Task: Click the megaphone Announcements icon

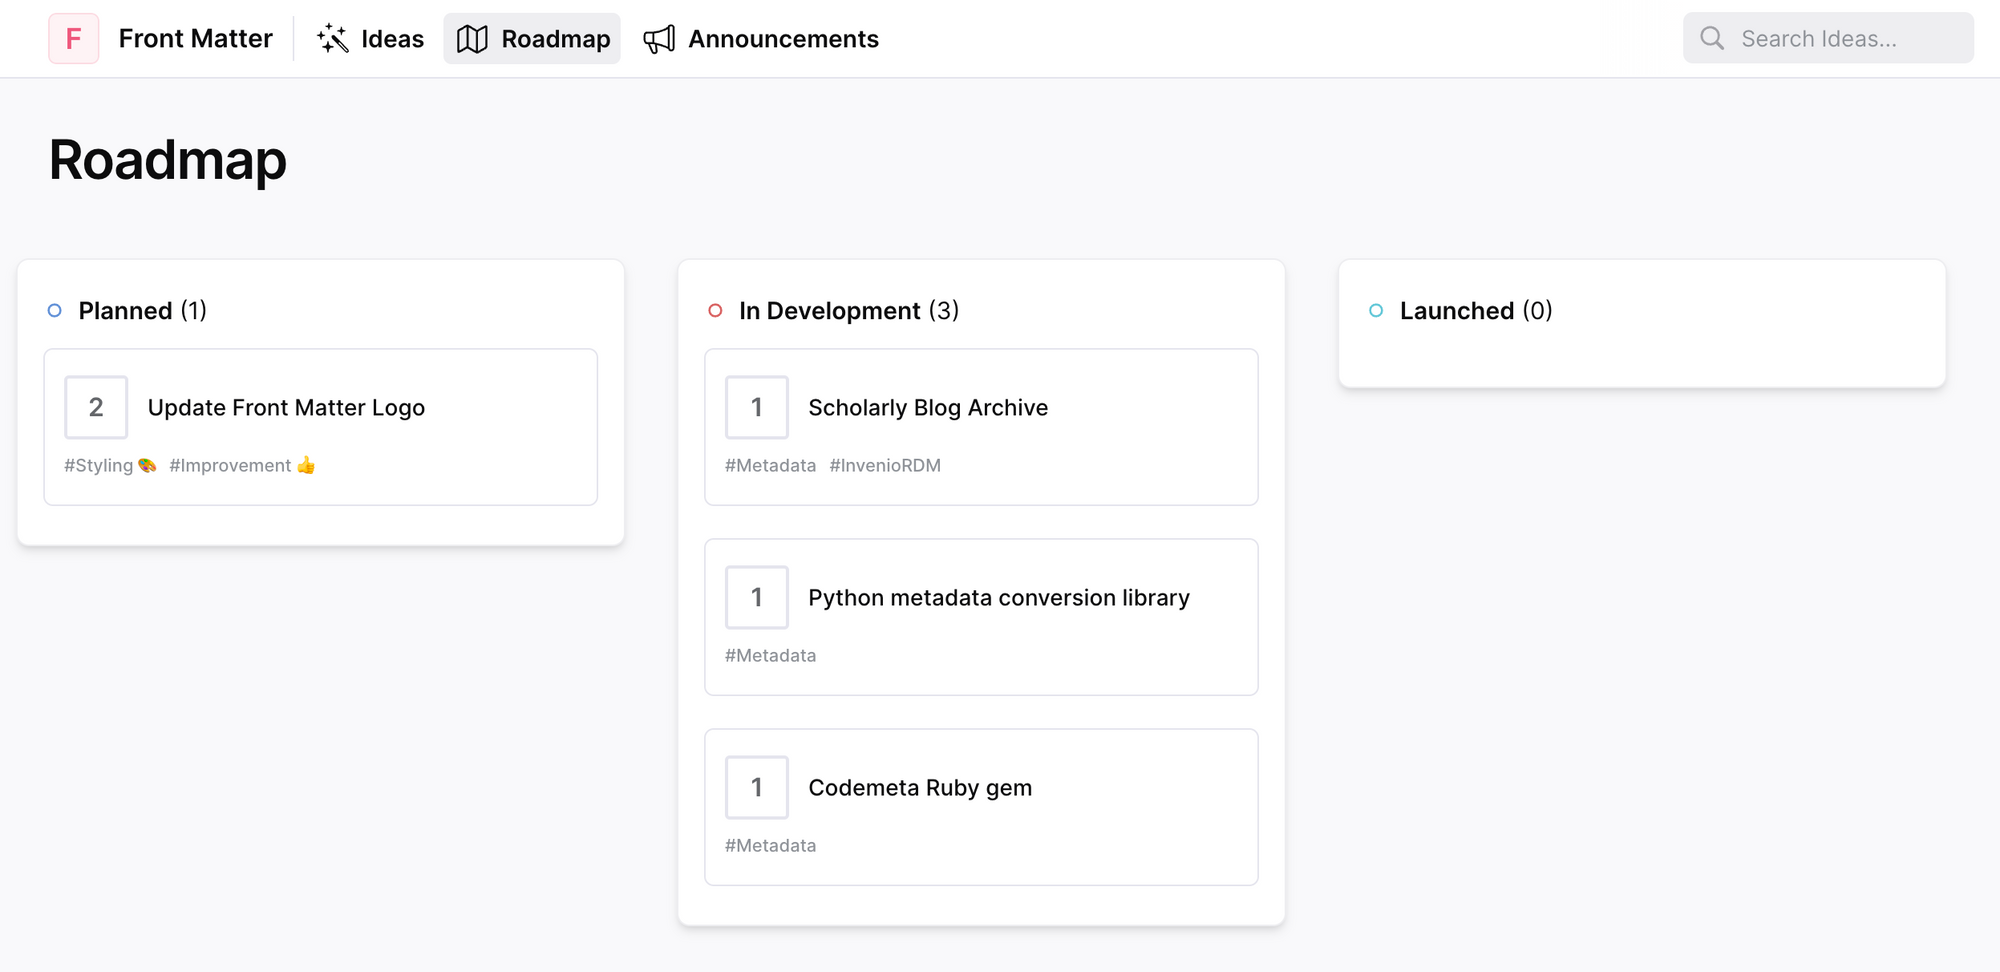Action: (x=659, y=39)
